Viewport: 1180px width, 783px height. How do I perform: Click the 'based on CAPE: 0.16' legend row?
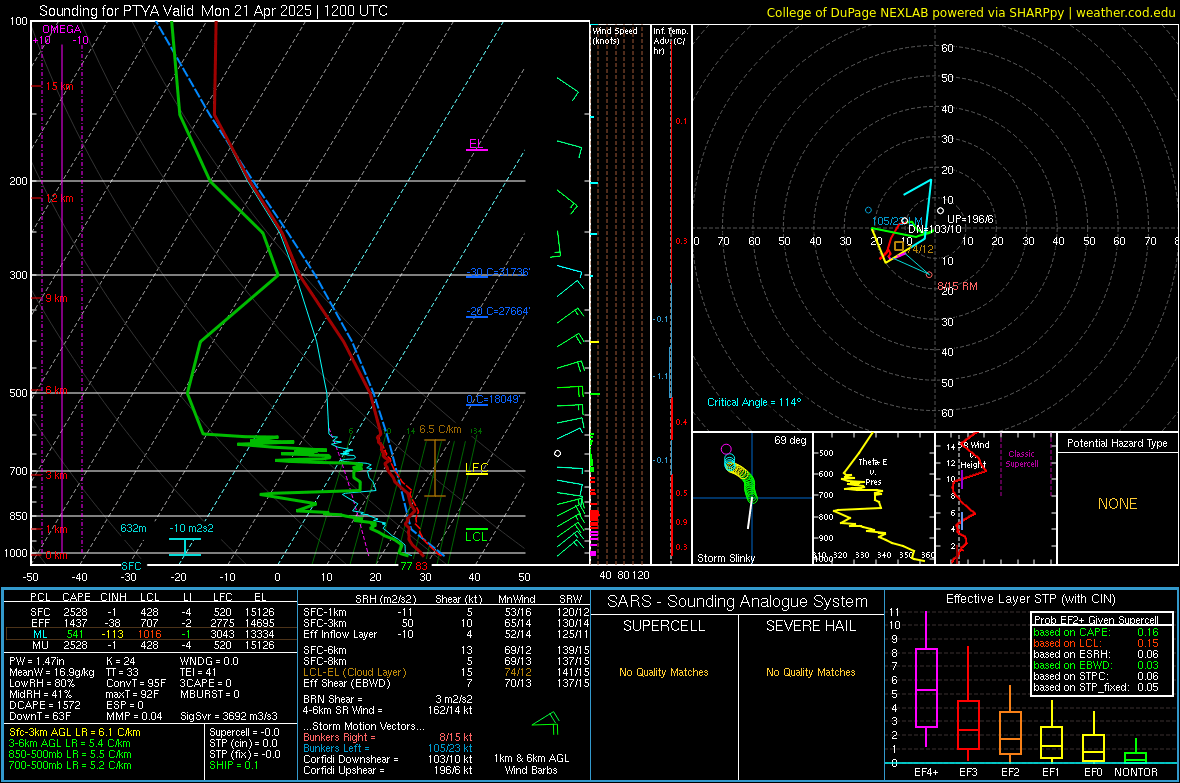[x=1096, y=632]
